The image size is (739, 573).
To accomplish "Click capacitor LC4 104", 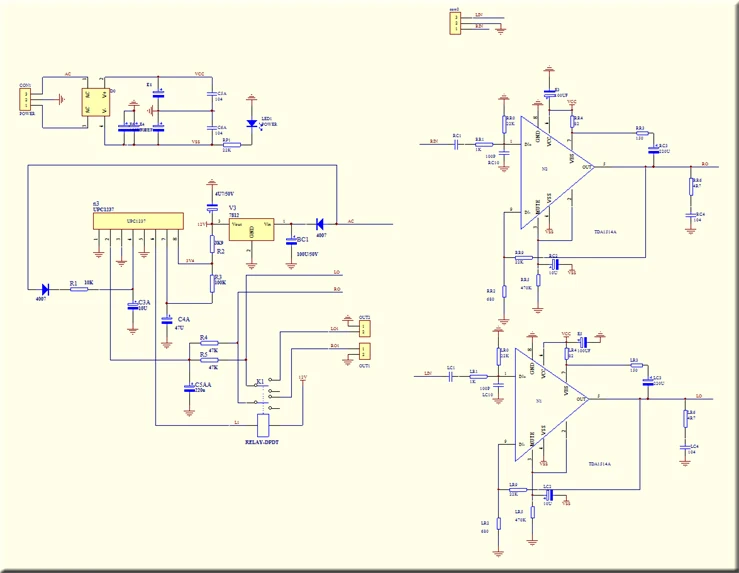I will click(686, 447).
